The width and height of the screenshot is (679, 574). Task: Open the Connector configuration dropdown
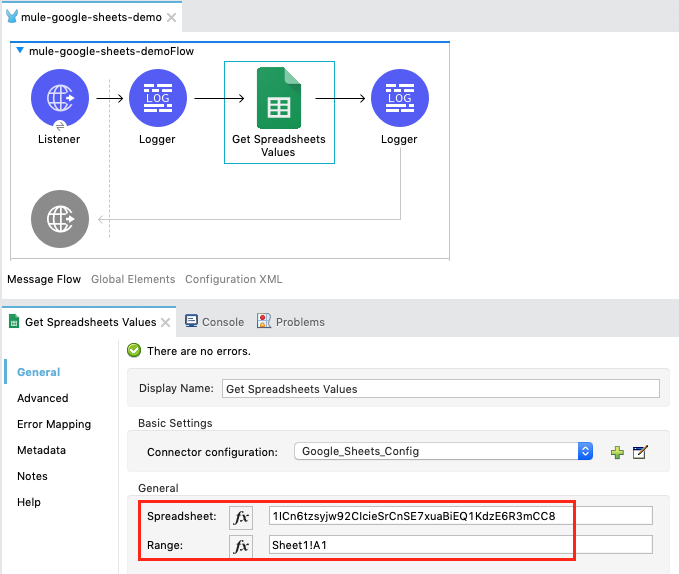586,451
